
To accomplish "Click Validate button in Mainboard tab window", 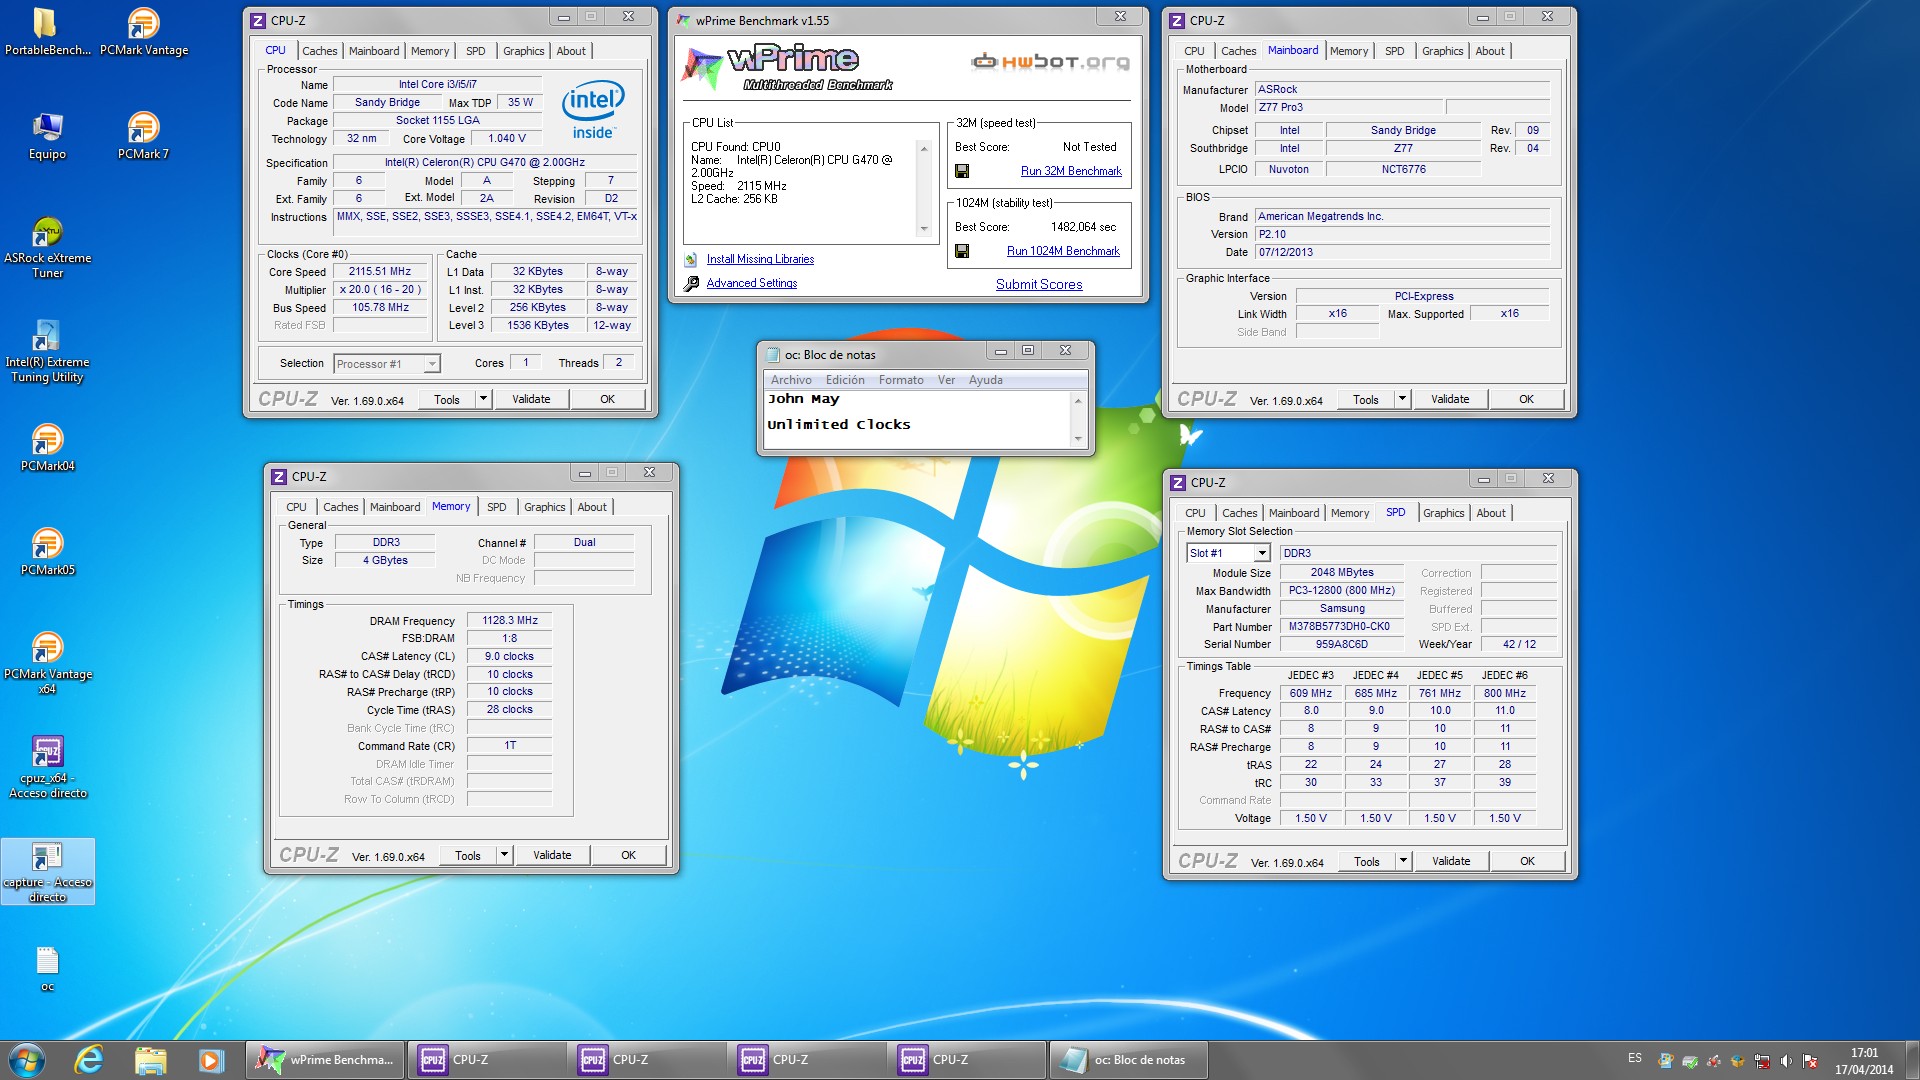I will tap(1450, 399).
